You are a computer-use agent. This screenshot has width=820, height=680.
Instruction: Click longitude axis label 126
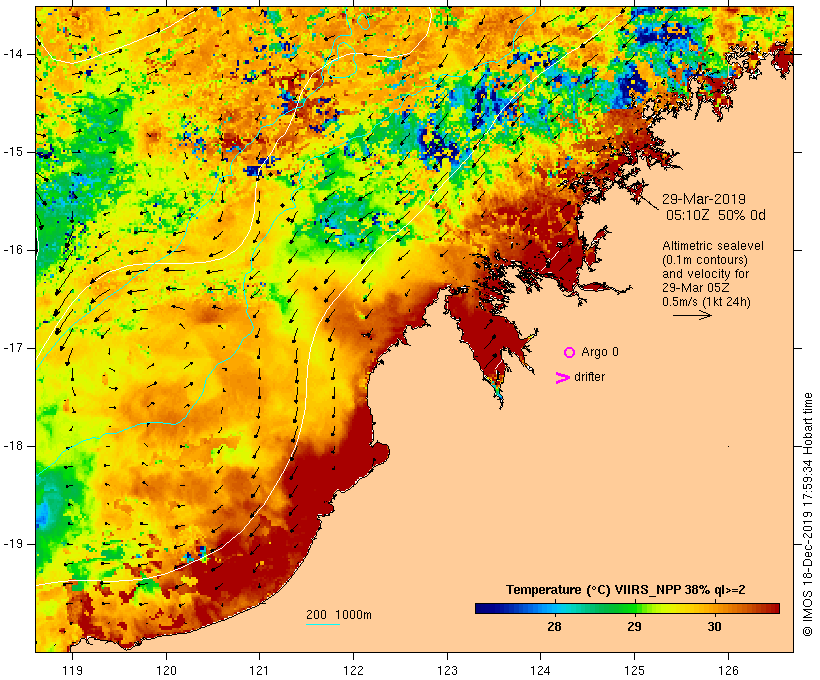(x=728, y=670)
